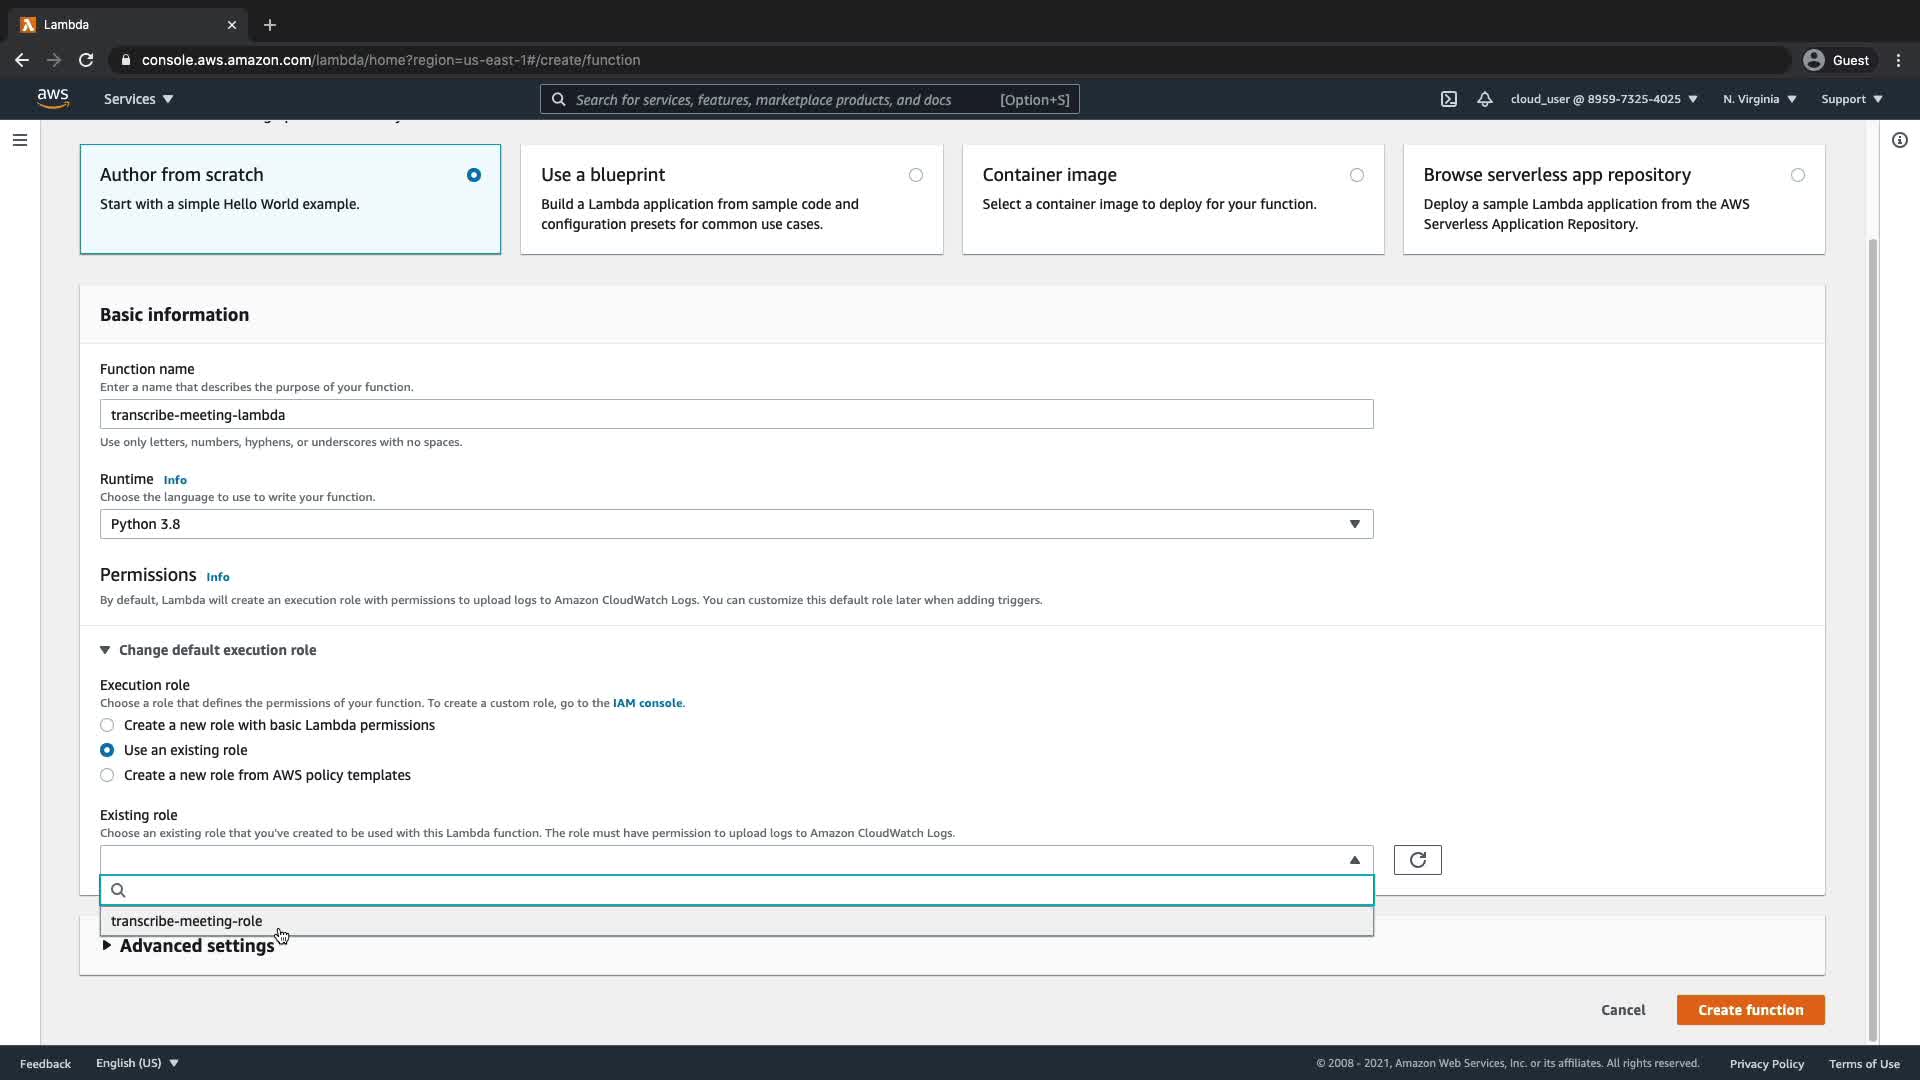Open the left navigation hamburger menu
This screenshot has width=1920, height=1080.
pos(20,140)
